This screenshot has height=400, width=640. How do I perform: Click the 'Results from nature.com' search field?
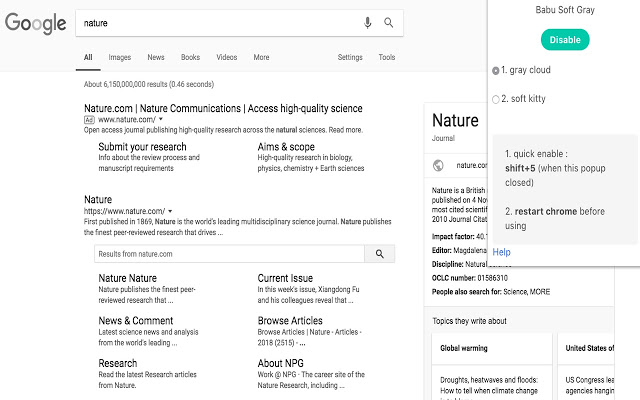(229, 254)
